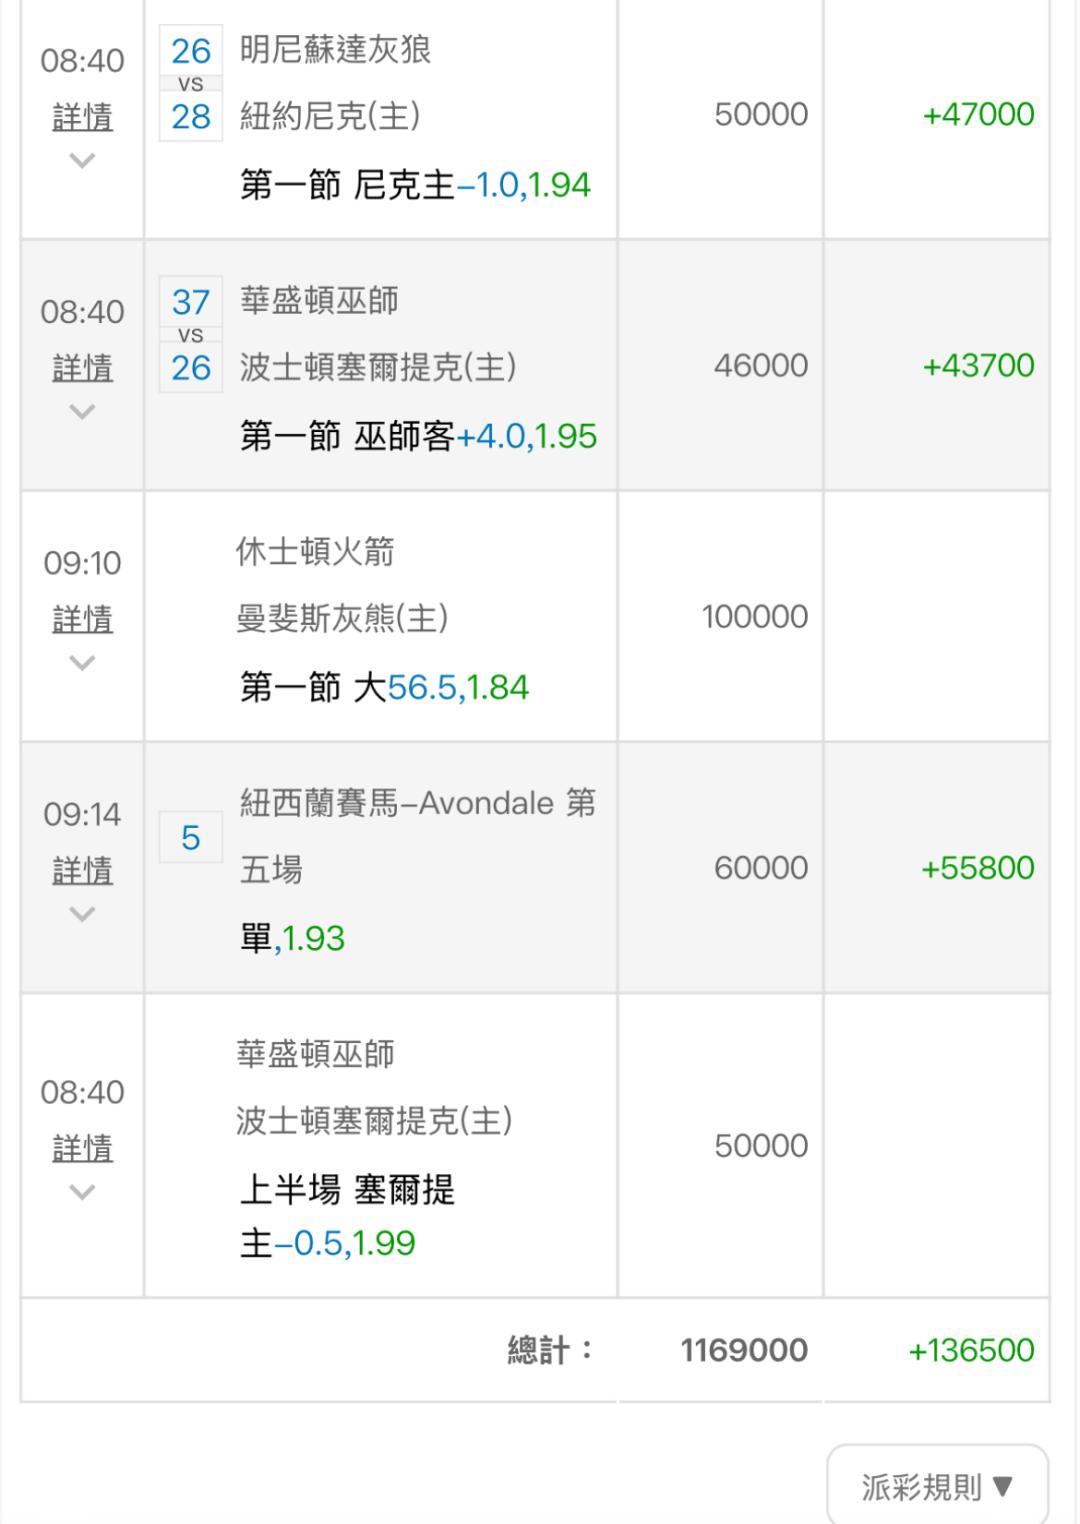Viewport: 1080px width, 1524px height.
Task: Open the 派彩規則 dropdown
Action: click(x=937, y=1486)
